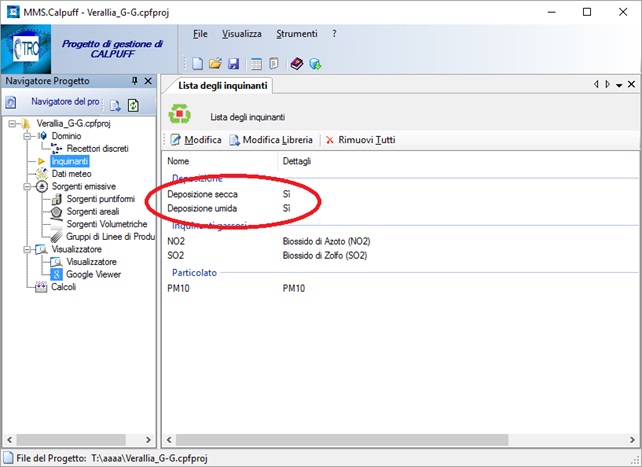Open the tab list dropdown arrow

[619, 85]
